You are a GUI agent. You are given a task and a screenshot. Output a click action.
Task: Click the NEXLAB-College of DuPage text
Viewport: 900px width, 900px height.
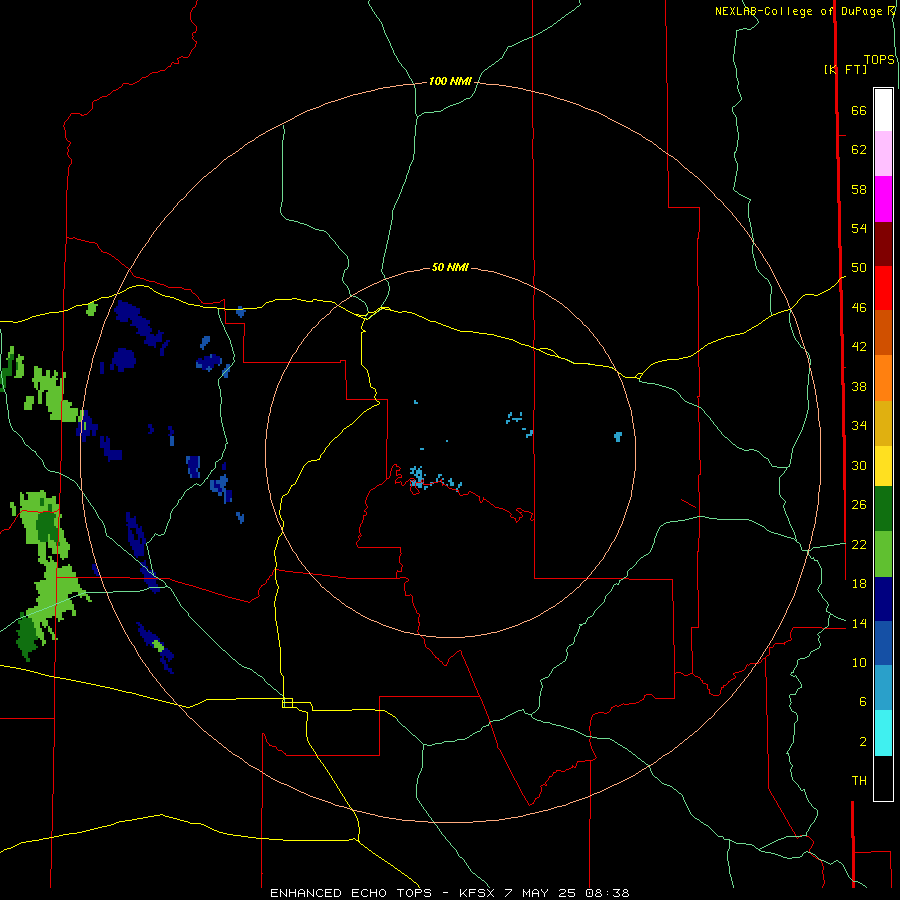(800, 11)
